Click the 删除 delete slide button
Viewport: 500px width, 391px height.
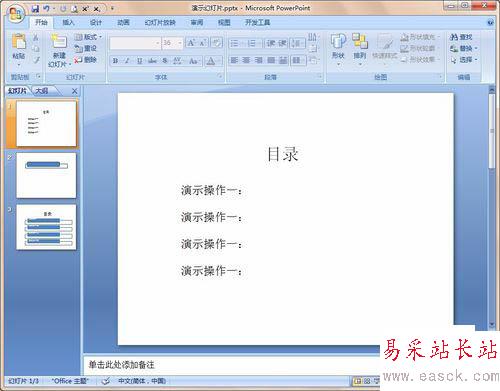coord(86,60)
